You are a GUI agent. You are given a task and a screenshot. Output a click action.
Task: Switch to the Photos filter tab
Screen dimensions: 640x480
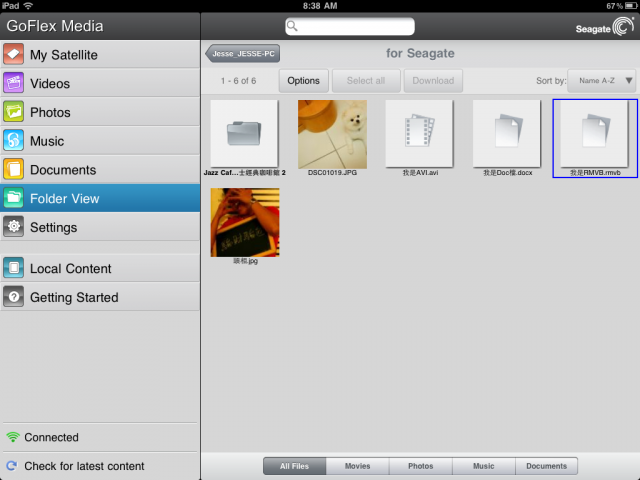(x=420, y=466)
